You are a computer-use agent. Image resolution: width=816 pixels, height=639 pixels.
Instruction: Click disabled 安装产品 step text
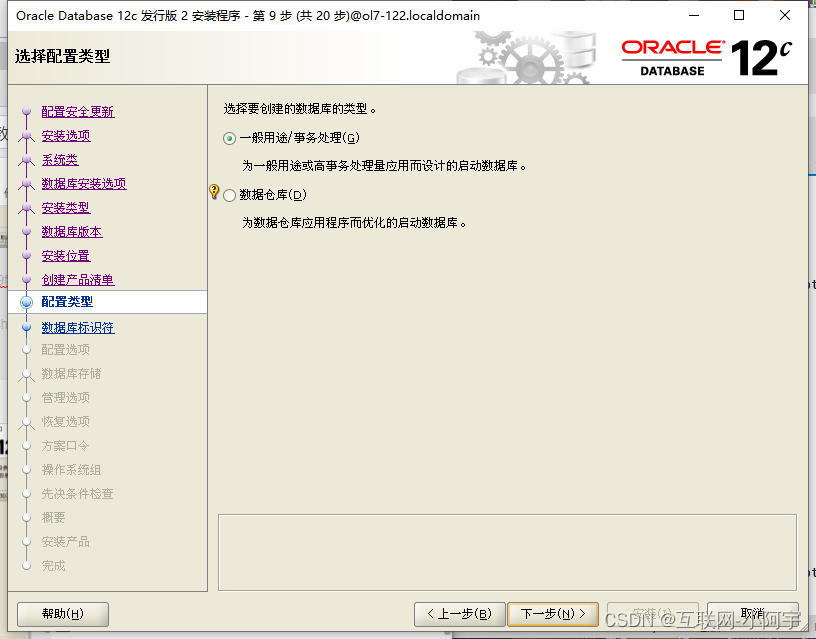[66, 541]
